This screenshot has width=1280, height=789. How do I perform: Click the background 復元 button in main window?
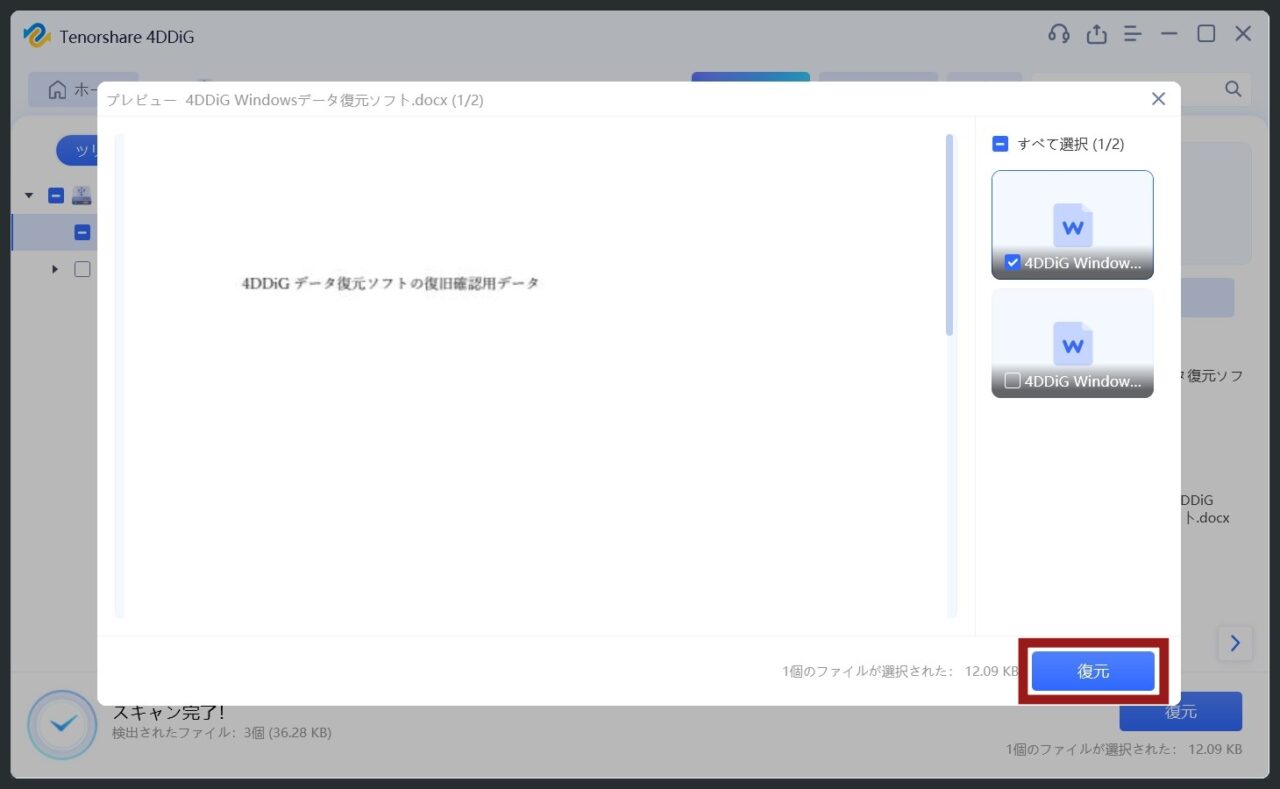tap(1181, 712)
